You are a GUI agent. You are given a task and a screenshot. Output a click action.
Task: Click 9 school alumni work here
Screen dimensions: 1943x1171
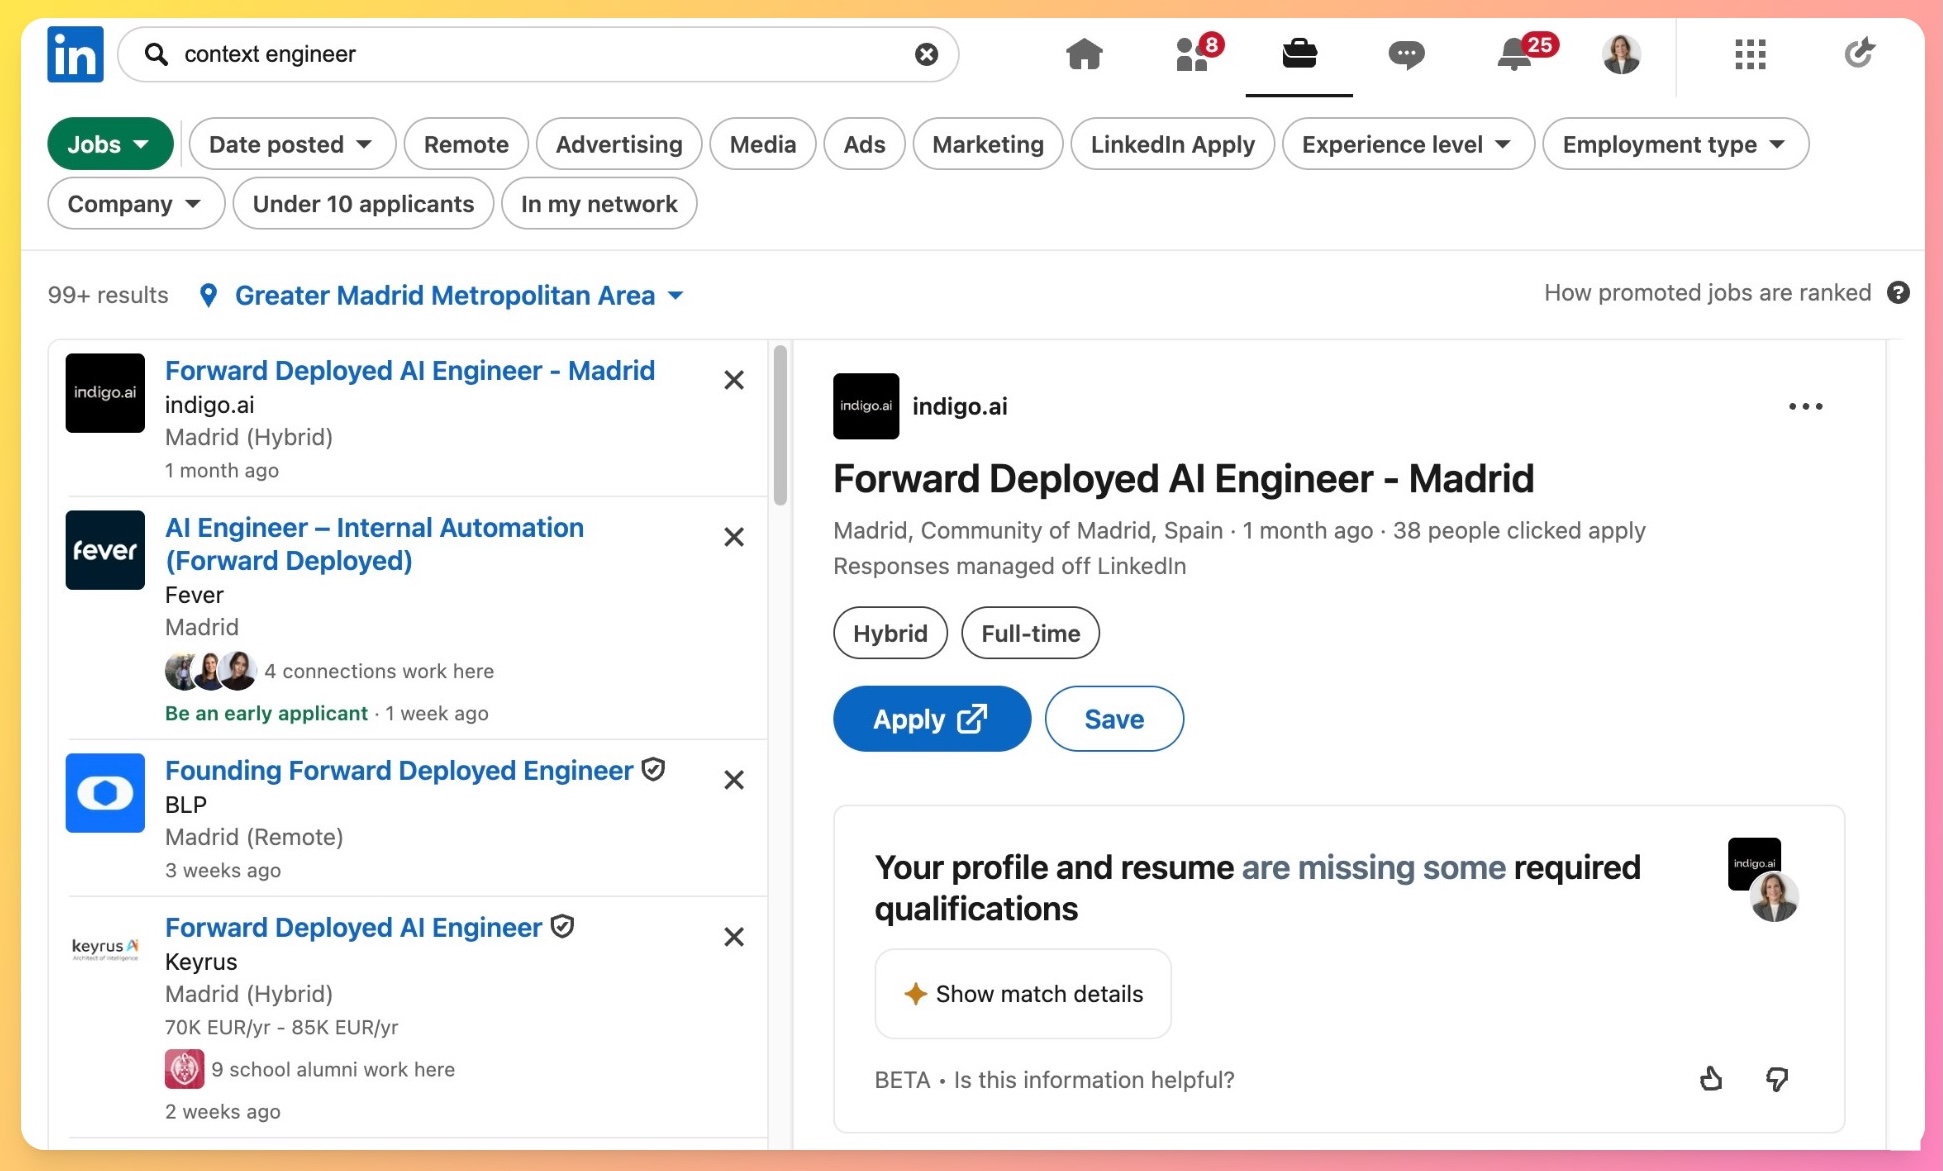pyautogui.click(x=333, y=1069)
